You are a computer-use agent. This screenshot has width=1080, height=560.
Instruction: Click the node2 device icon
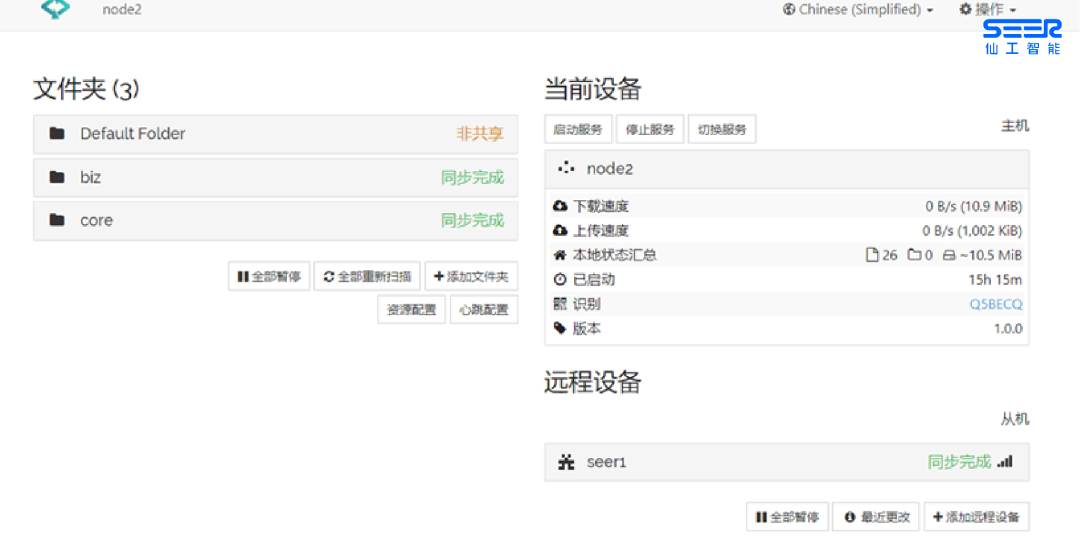pyautogui.click(x=566, y=169)
